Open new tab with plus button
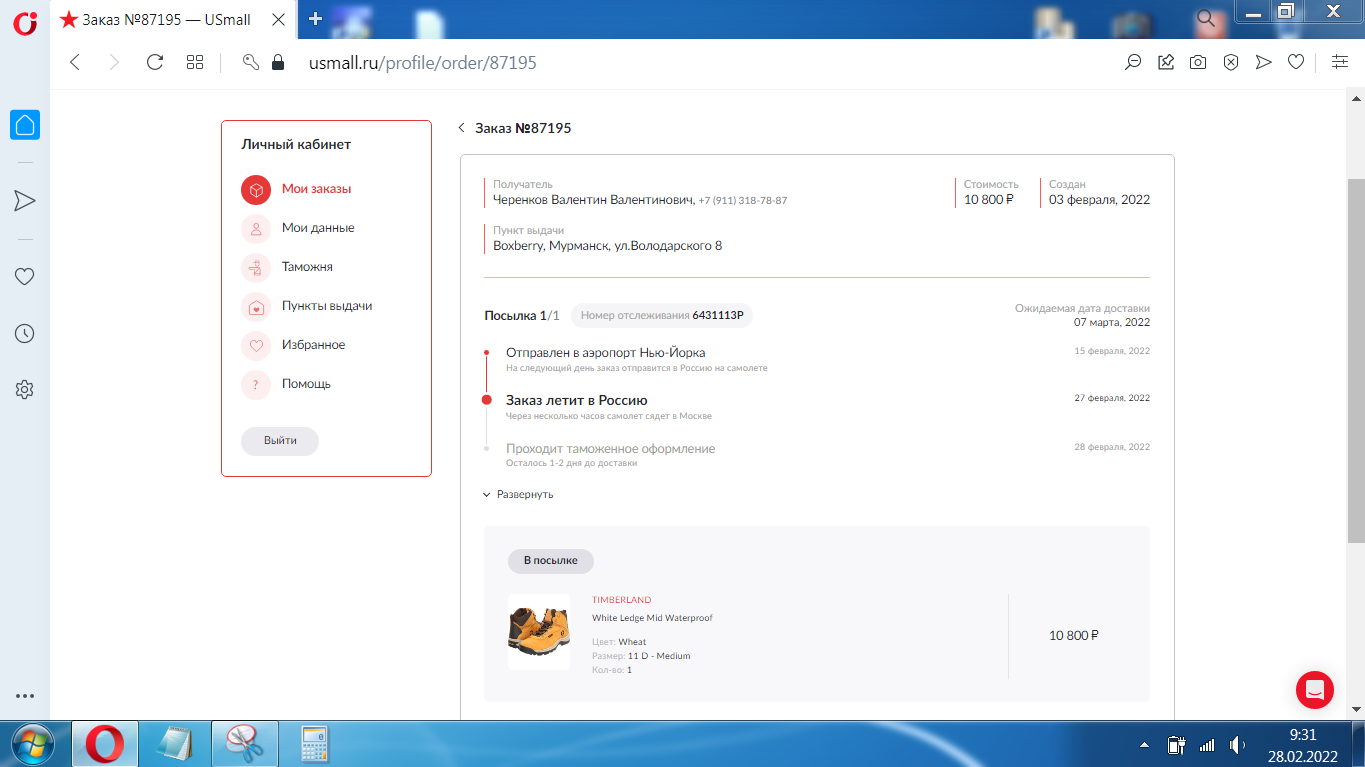This screenshot has height=767, width=1365. [x=316, y=18]
